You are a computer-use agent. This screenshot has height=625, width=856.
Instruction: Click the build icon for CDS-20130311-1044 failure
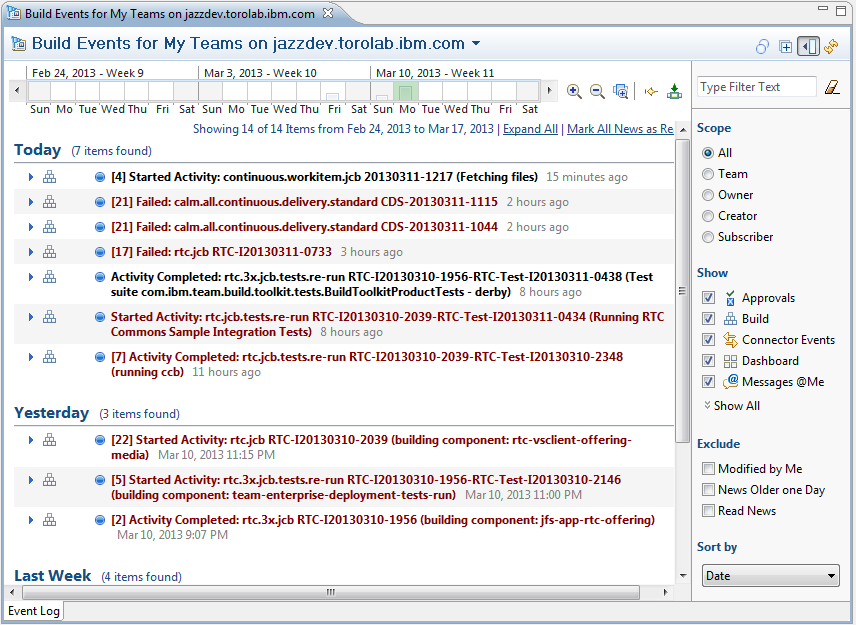pos(50,227)
